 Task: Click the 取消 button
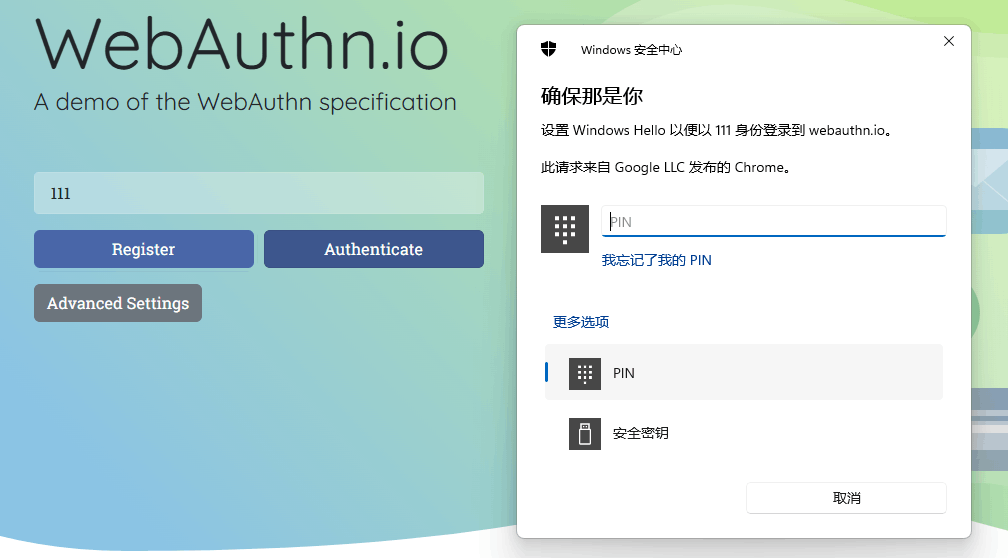(x=846, y=498)
